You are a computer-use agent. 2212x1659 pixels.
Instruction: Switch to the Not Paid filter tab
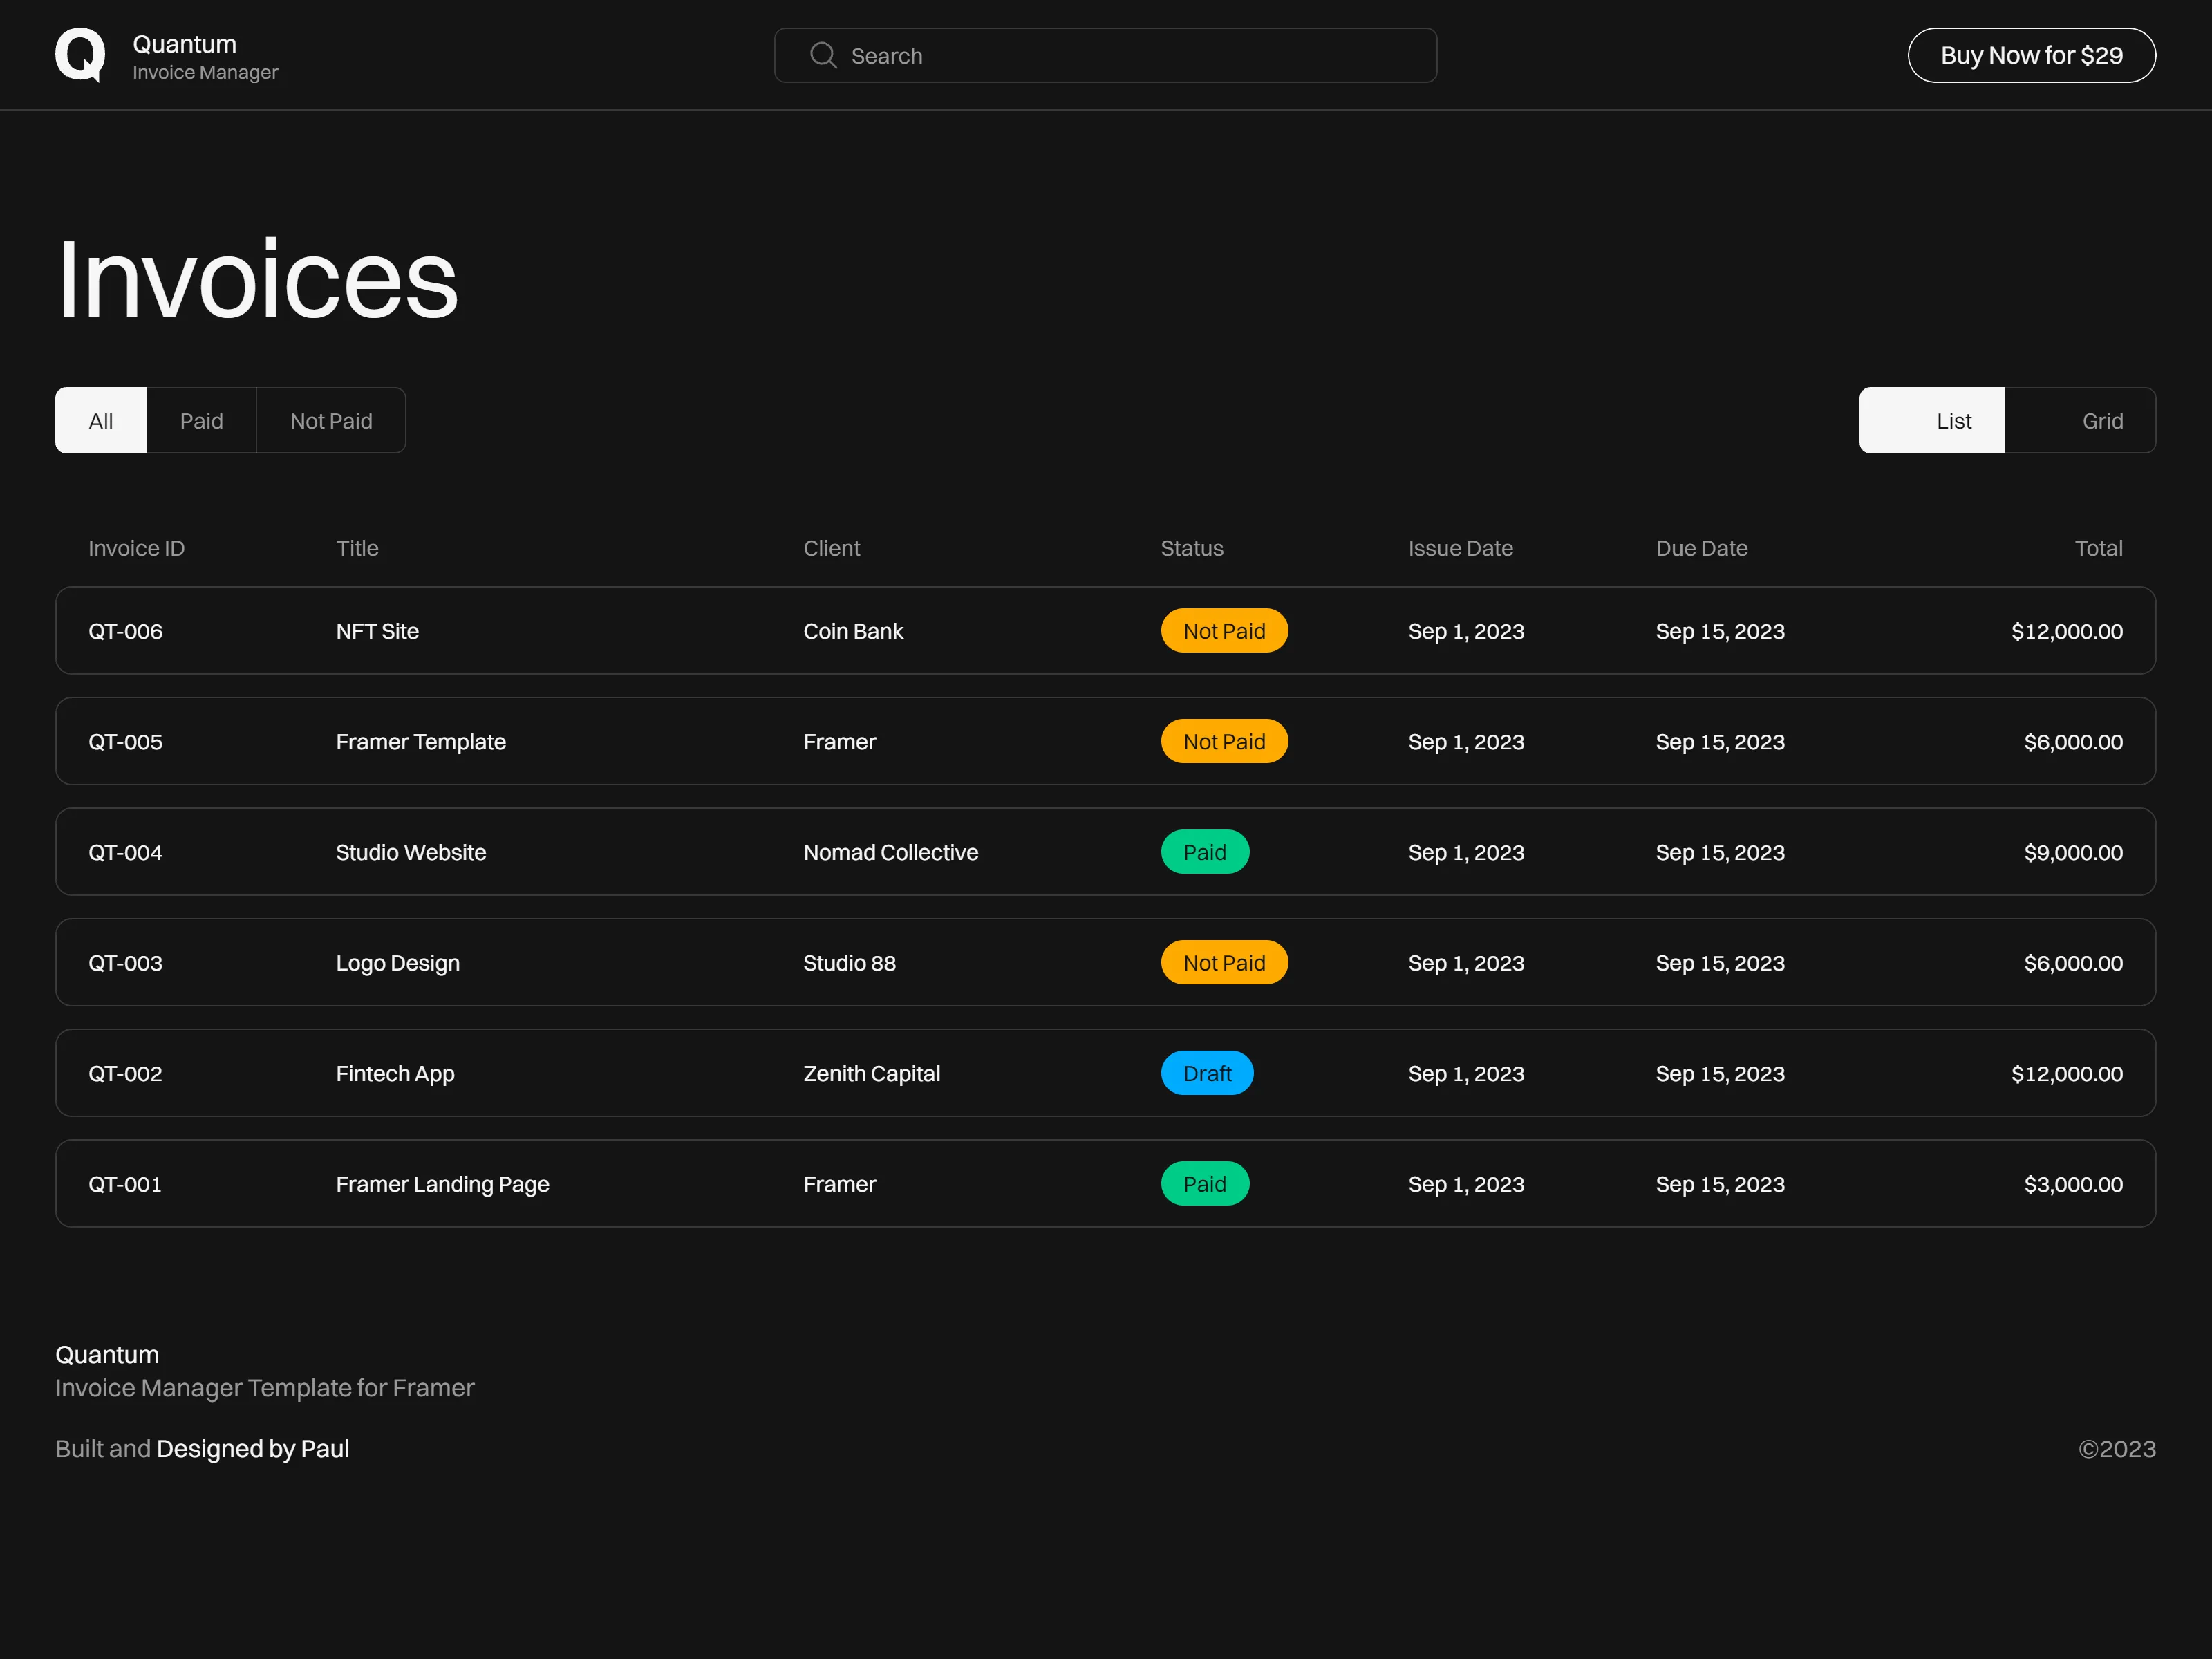coord(331,420)
